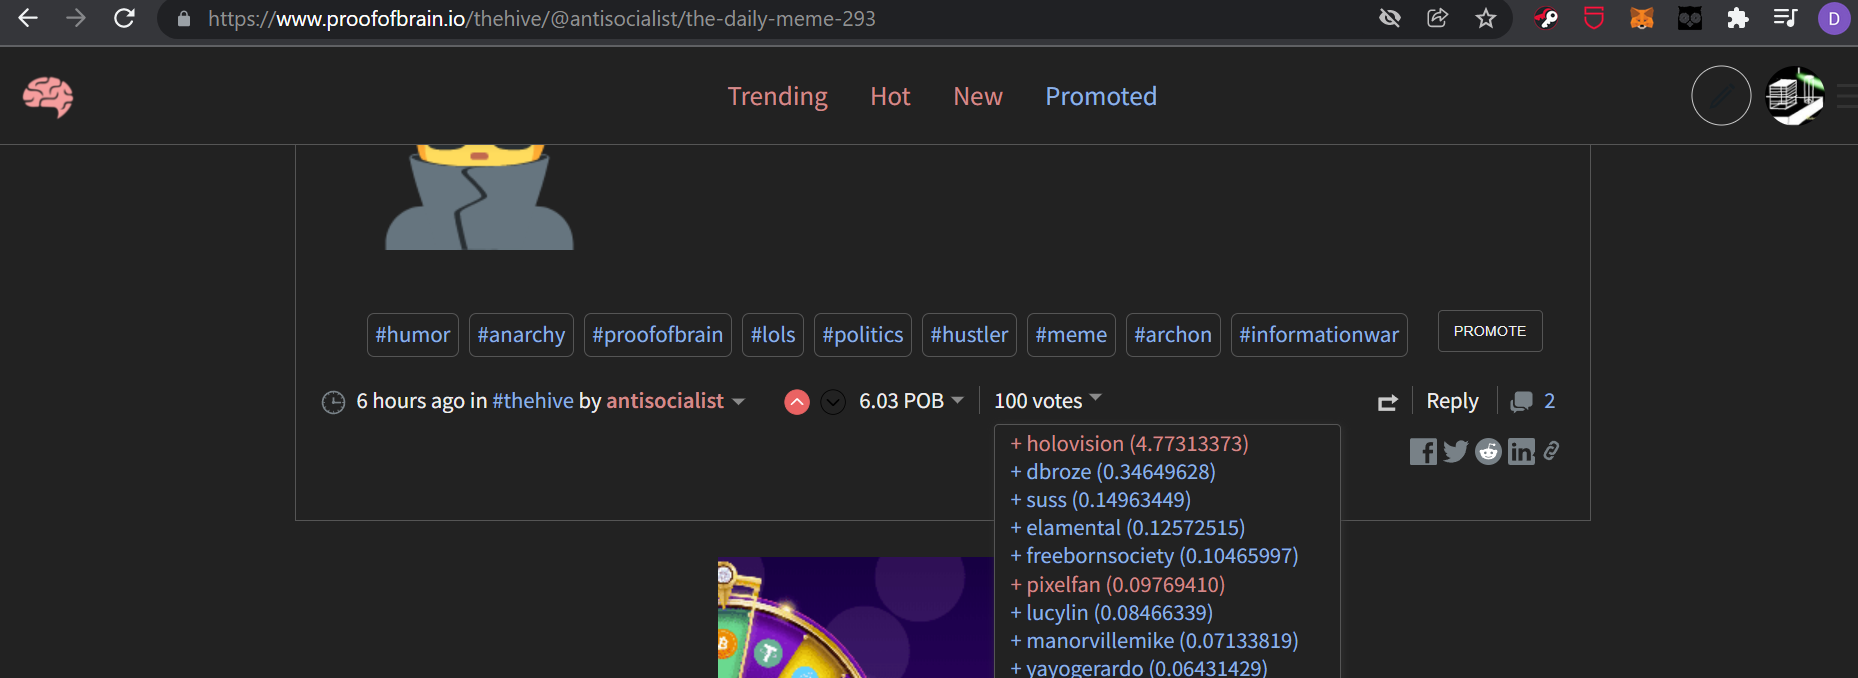
Task: Open the Promoted tab
Action: [x=1101, y=96]
